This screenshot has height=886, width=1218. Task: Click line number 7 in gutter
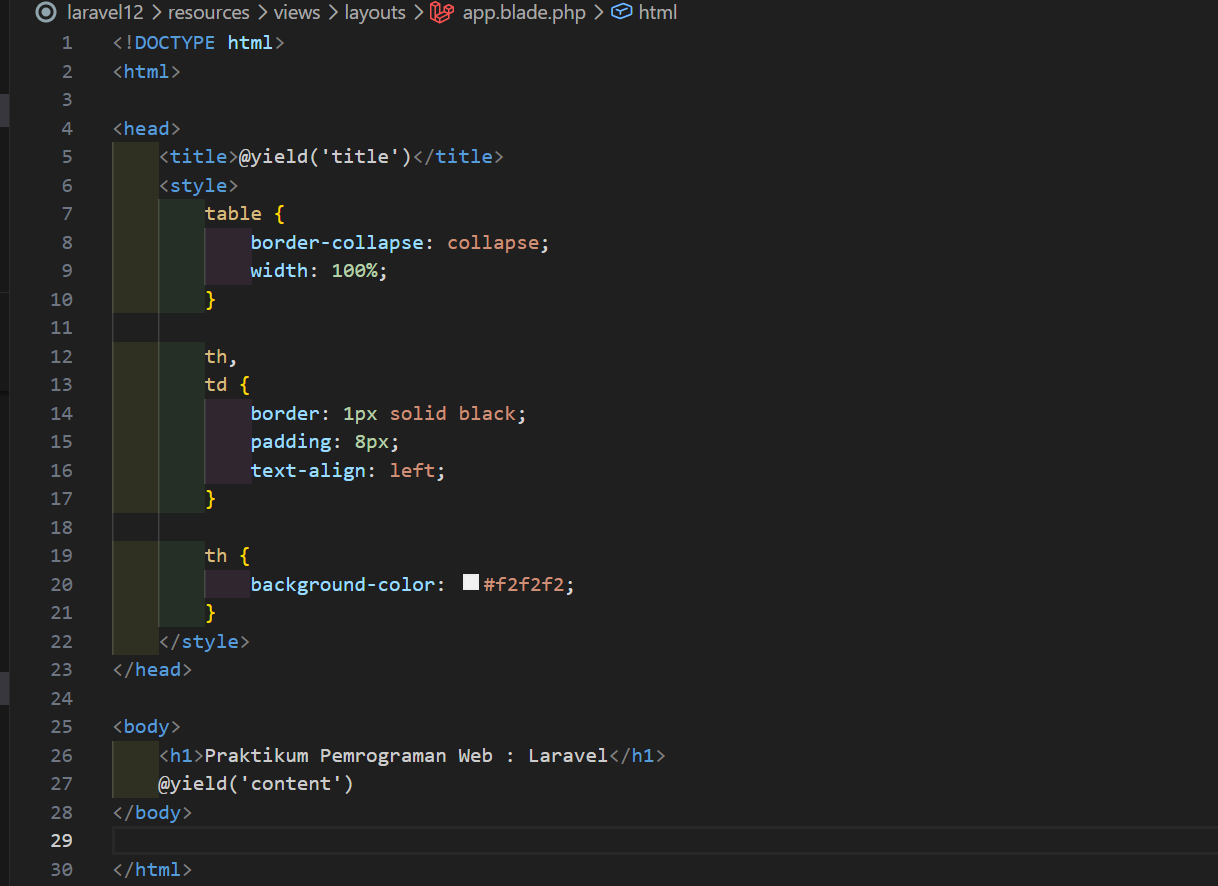coord(66,214)
